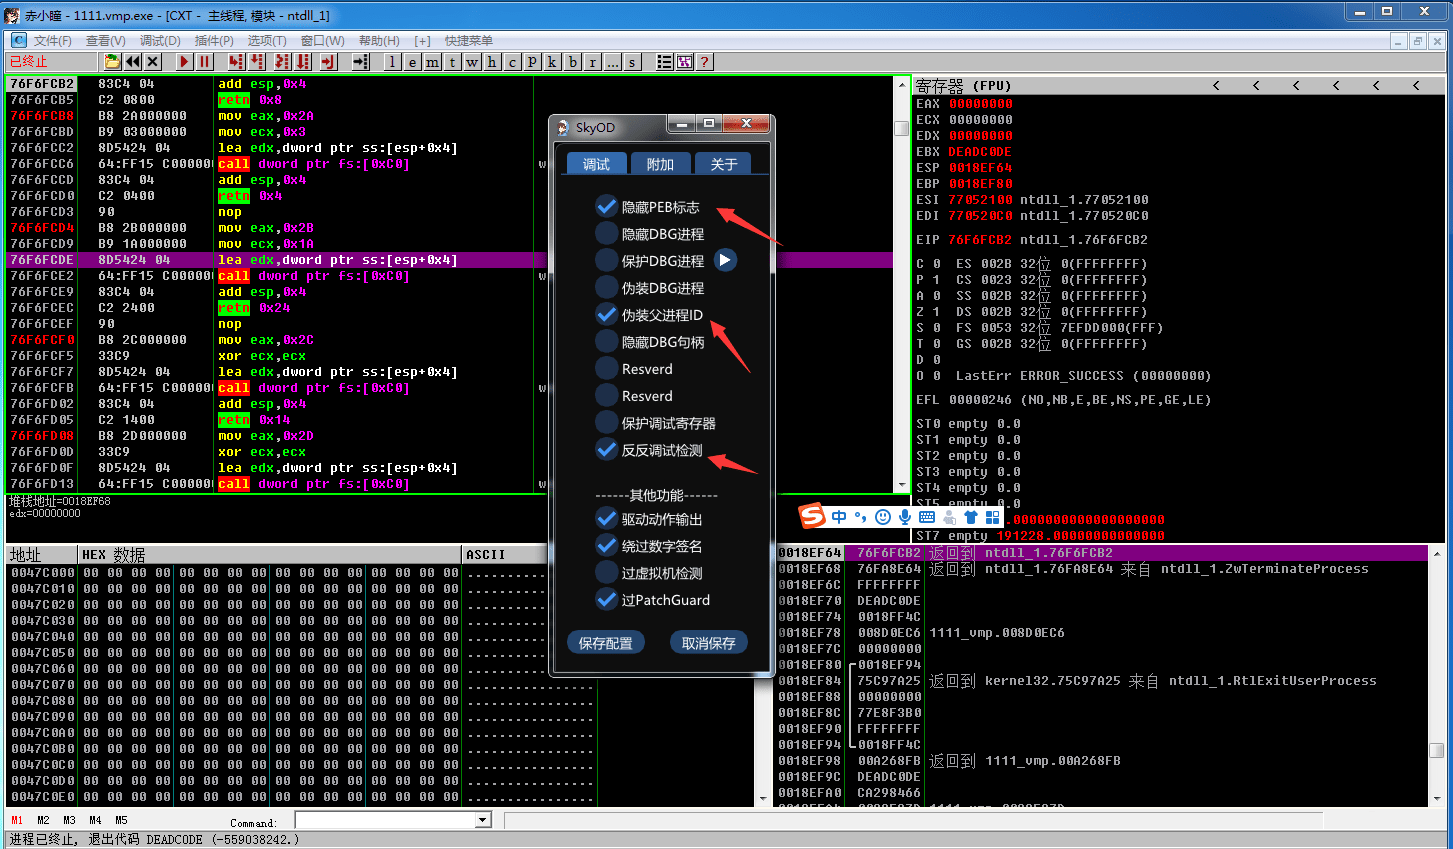Run the program with the red play icon
This screenshot has height=849, width=1453.
[x=184, y=62]
